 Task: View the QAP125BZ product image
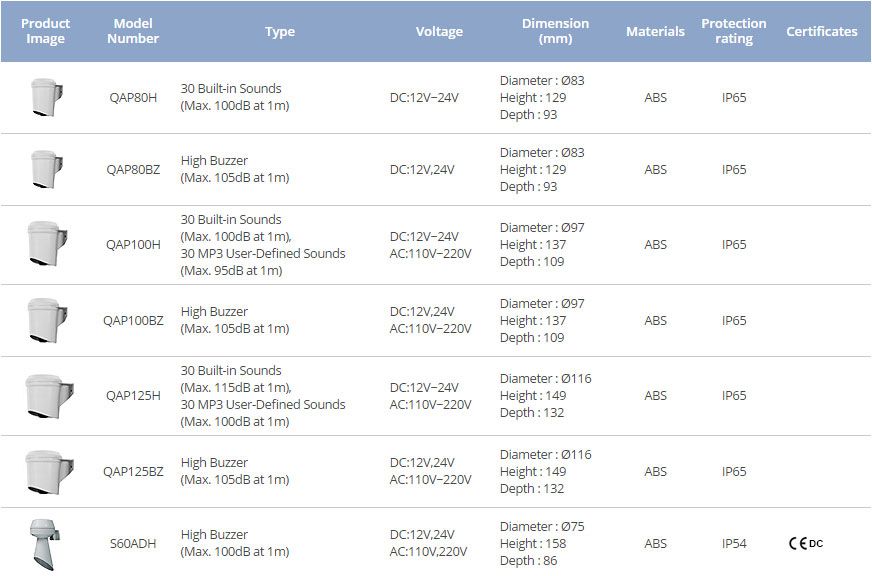[x=46, y=472]
